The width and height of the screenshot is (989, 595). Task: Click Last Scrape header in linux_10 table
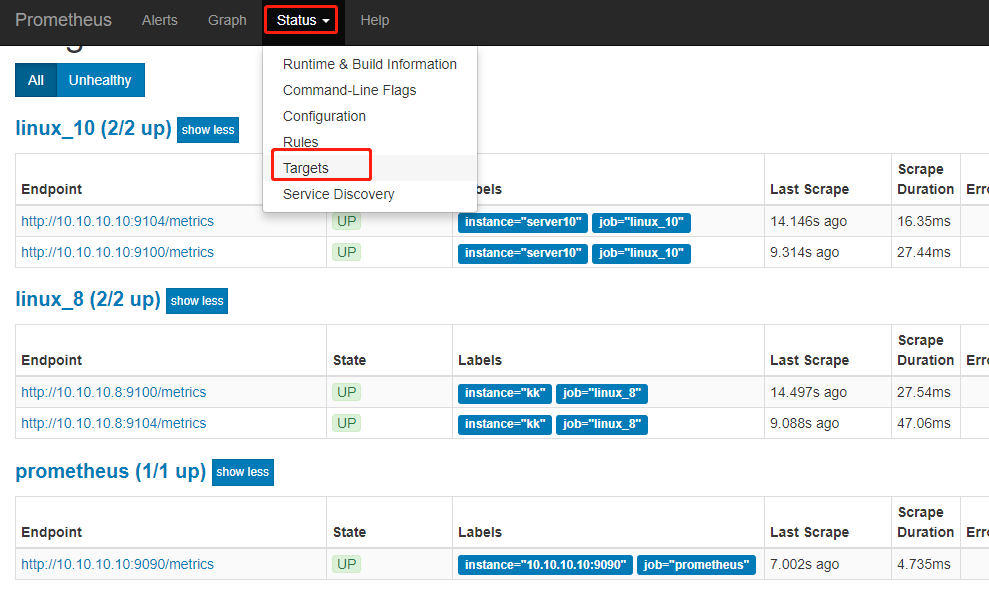click(809, 189)
